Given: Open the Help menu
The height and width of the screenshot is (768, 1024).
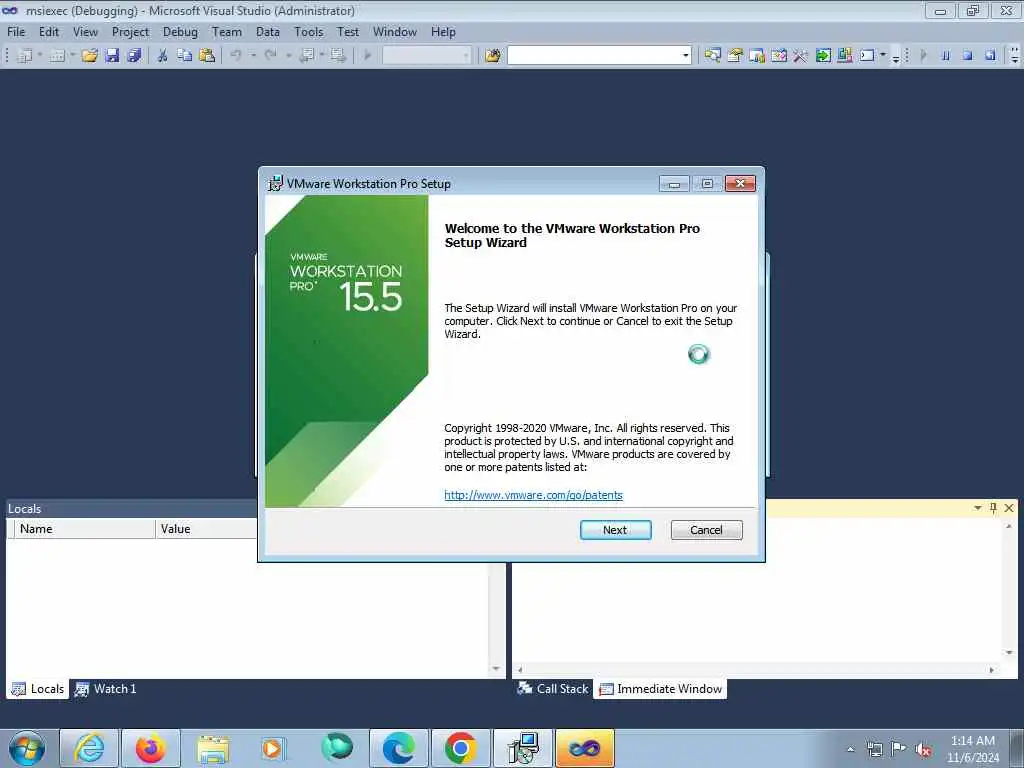Looking at the screenshot, I should (443, 31).
